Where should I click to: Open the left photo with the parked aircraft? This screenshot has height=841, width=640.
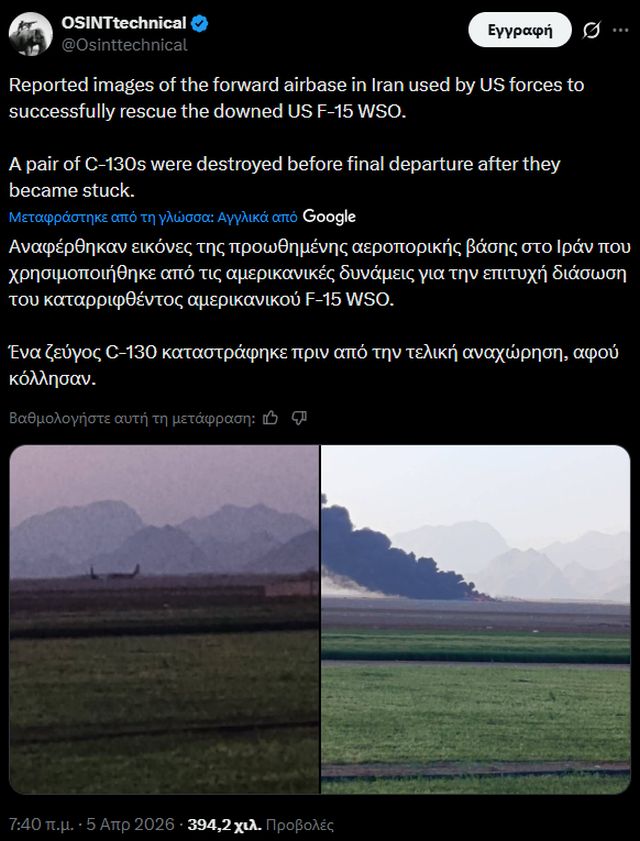[164, 619]
